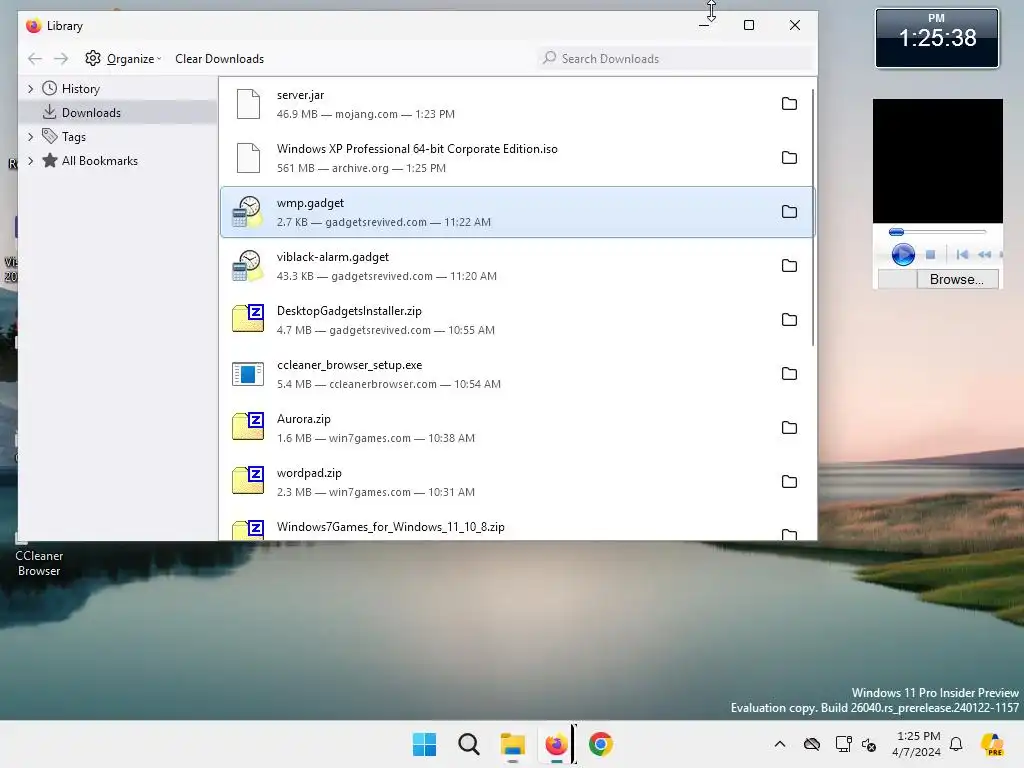Screen dimensions: 1024x768
Task: Open the Organize dropdown menu
Action: (x=123, y=59)
